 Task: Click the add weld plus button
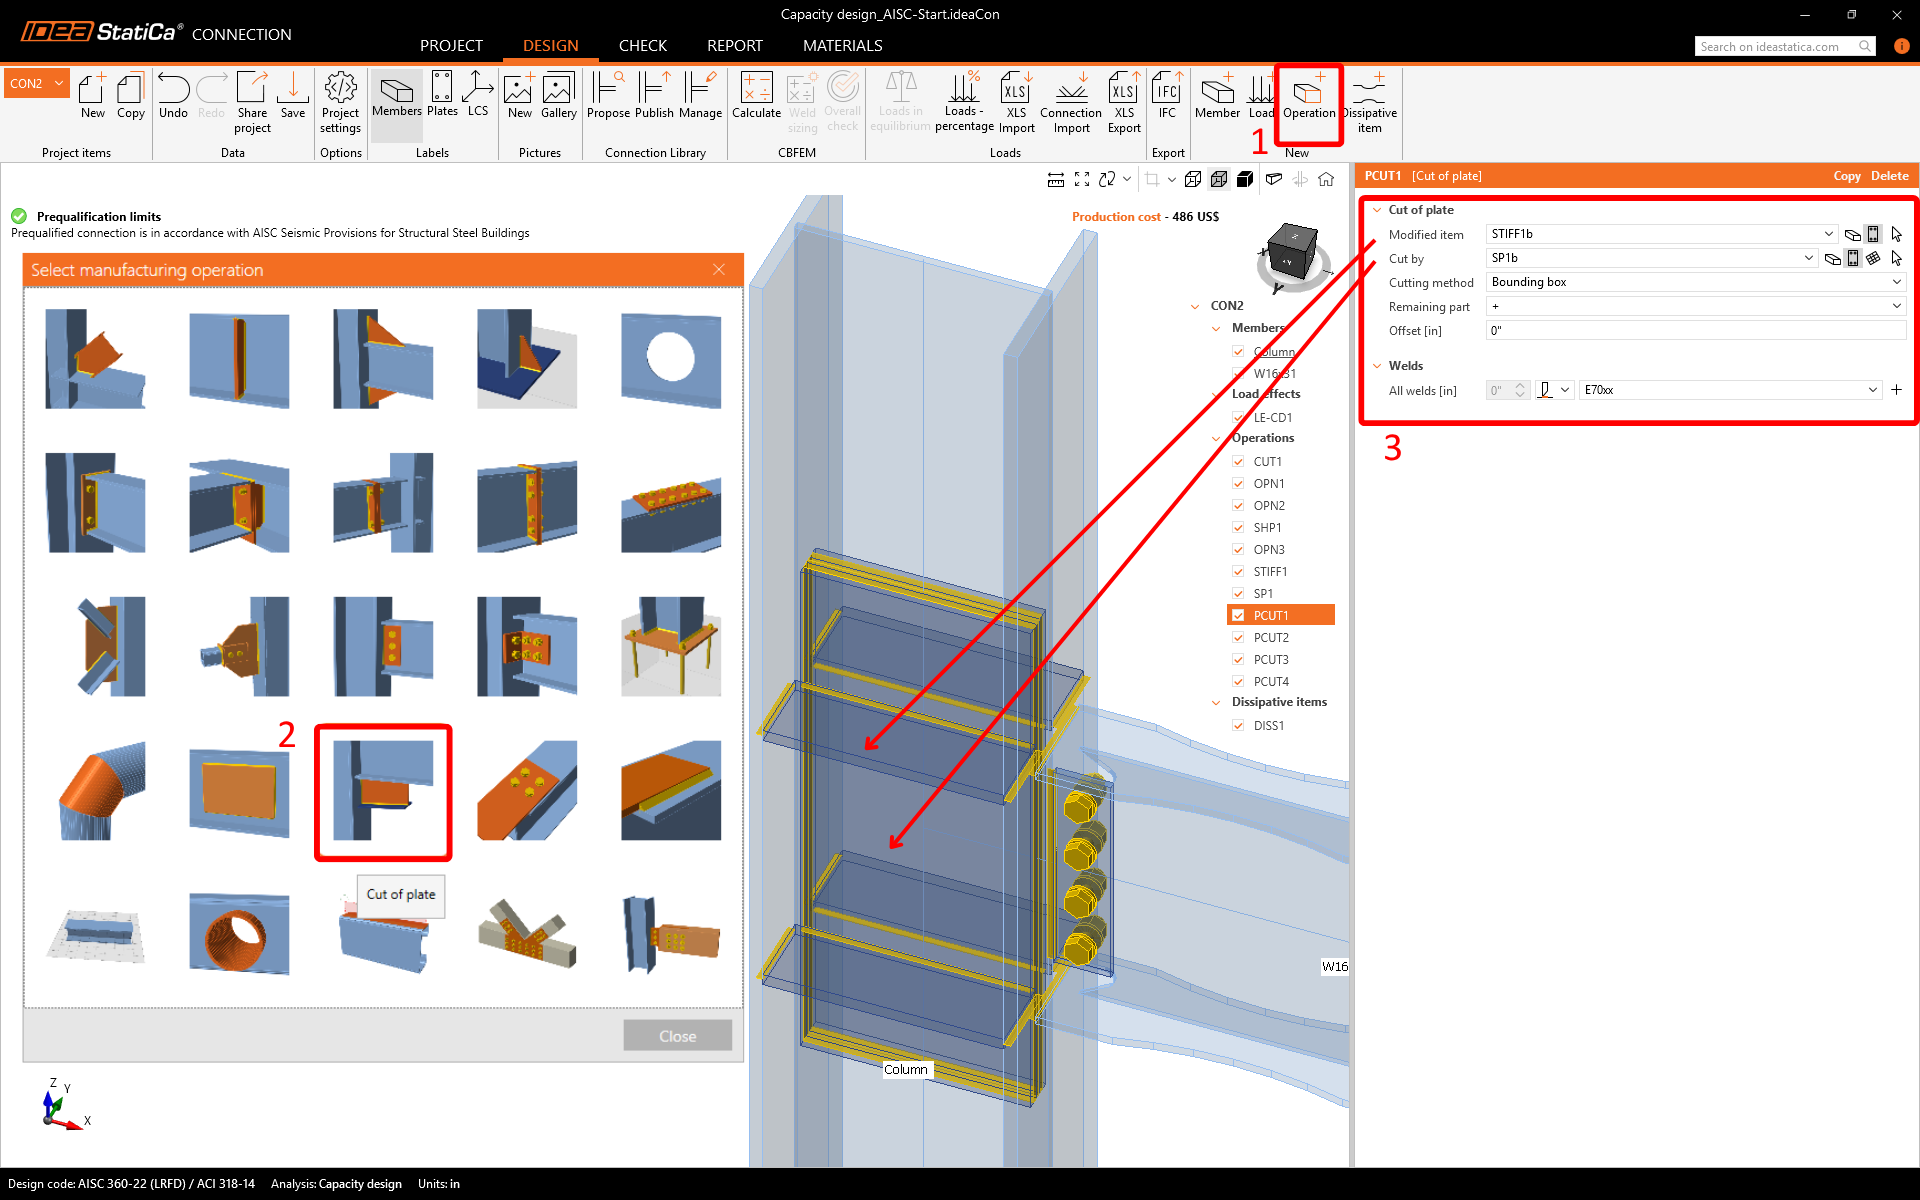1896,390
